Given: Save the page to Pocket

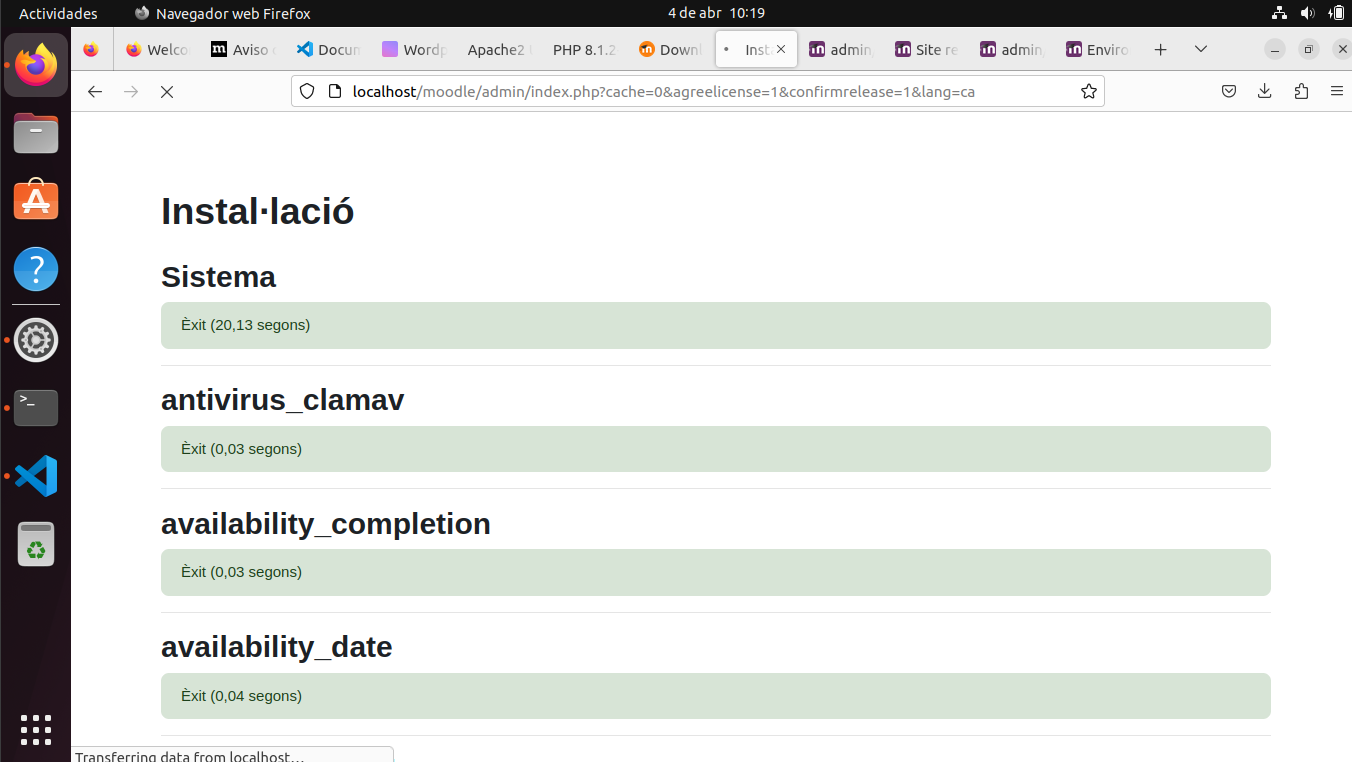Looking at the screenshot, I should pos(1229,90).
